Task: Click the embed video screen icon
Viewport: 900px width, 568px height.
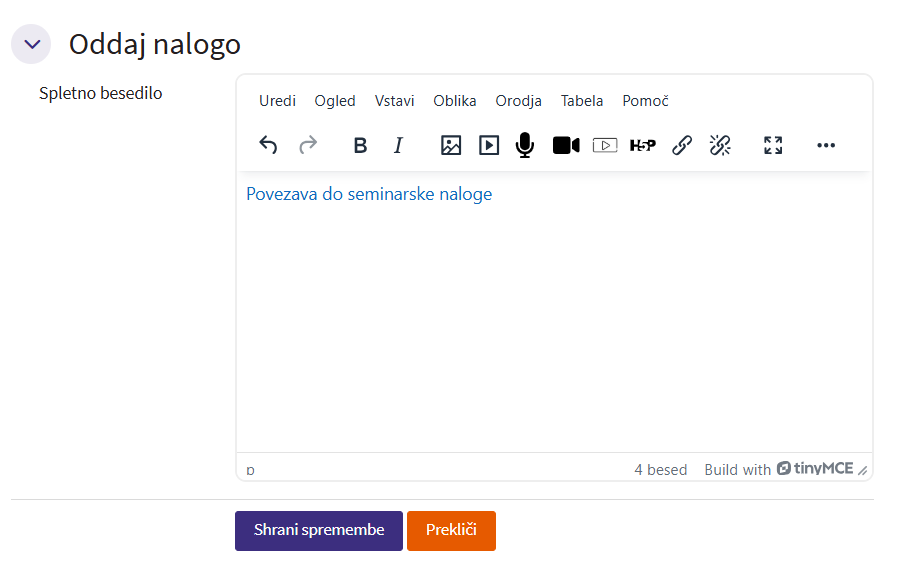Action: coord(605,145)
